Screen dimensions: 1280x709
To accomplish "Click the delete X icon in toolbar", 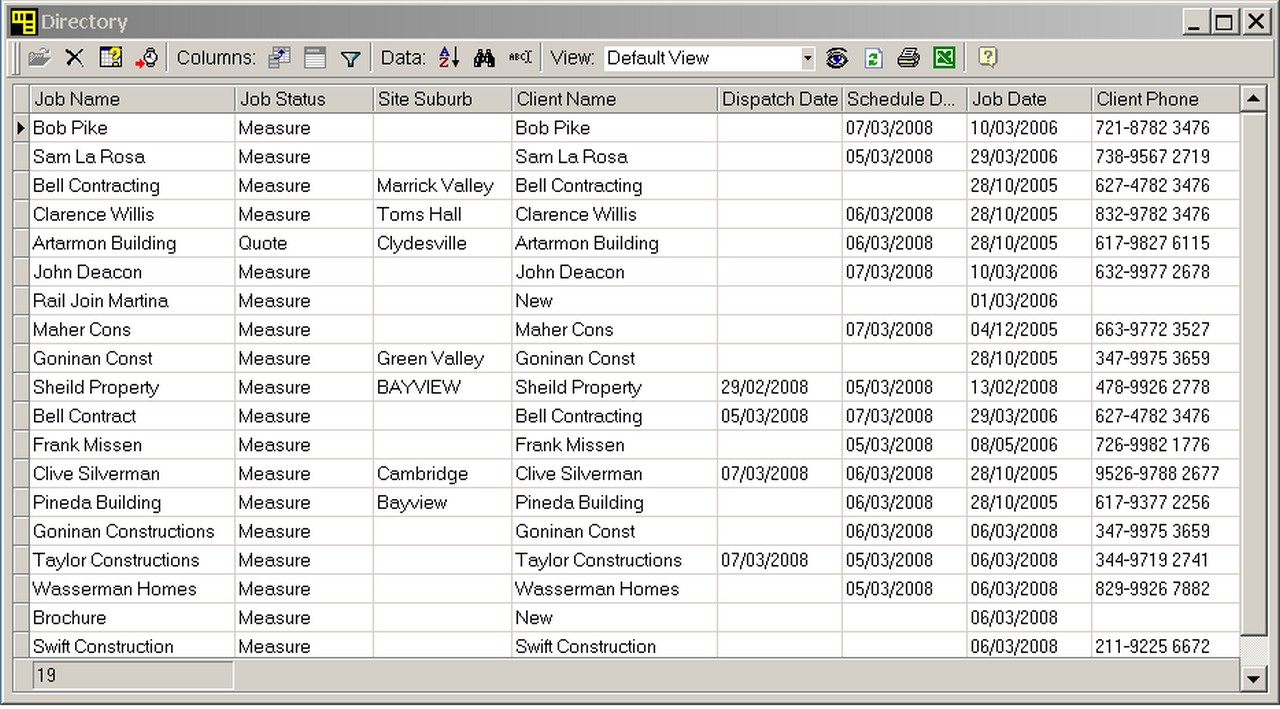I will 74,58.
